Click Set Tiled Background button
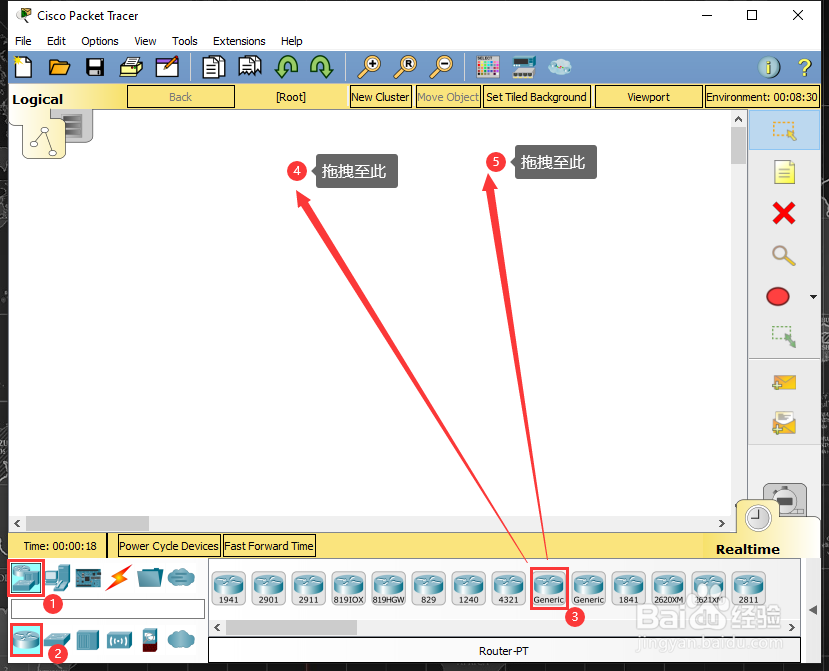This screenshot has width=829, height=671. tap(536, 97)
